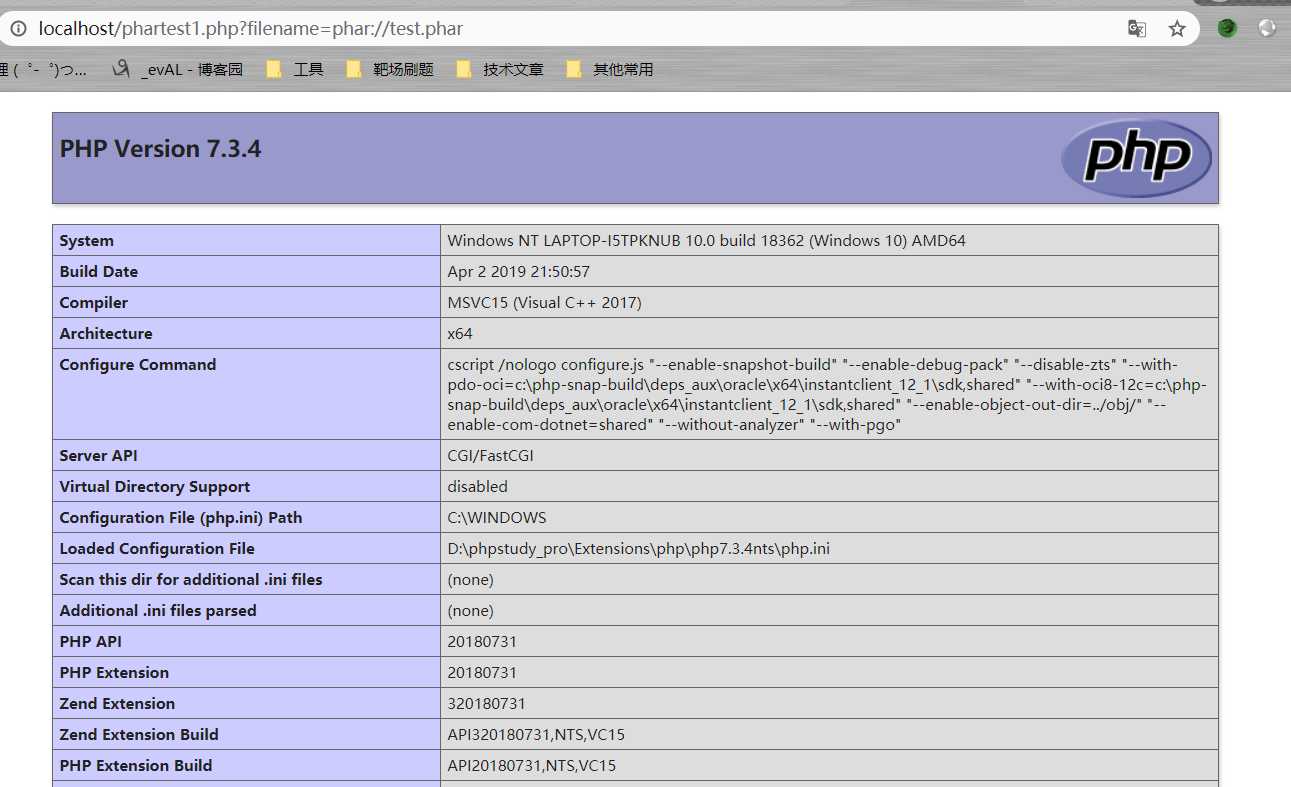This screenshot has height=787, width=1291.
Task: Click the 'PHP Extension' row label
Action: (x=114, y=673)
